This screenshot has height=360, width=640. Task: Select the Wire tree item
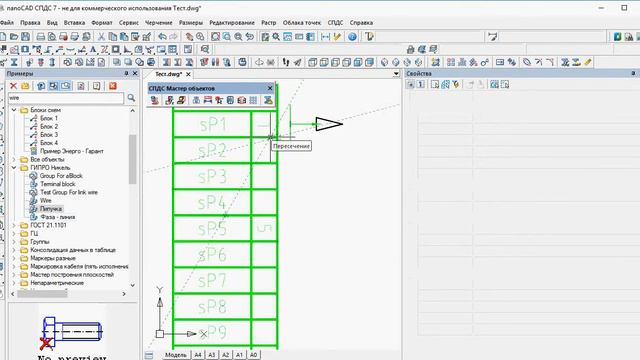[46, 200]
